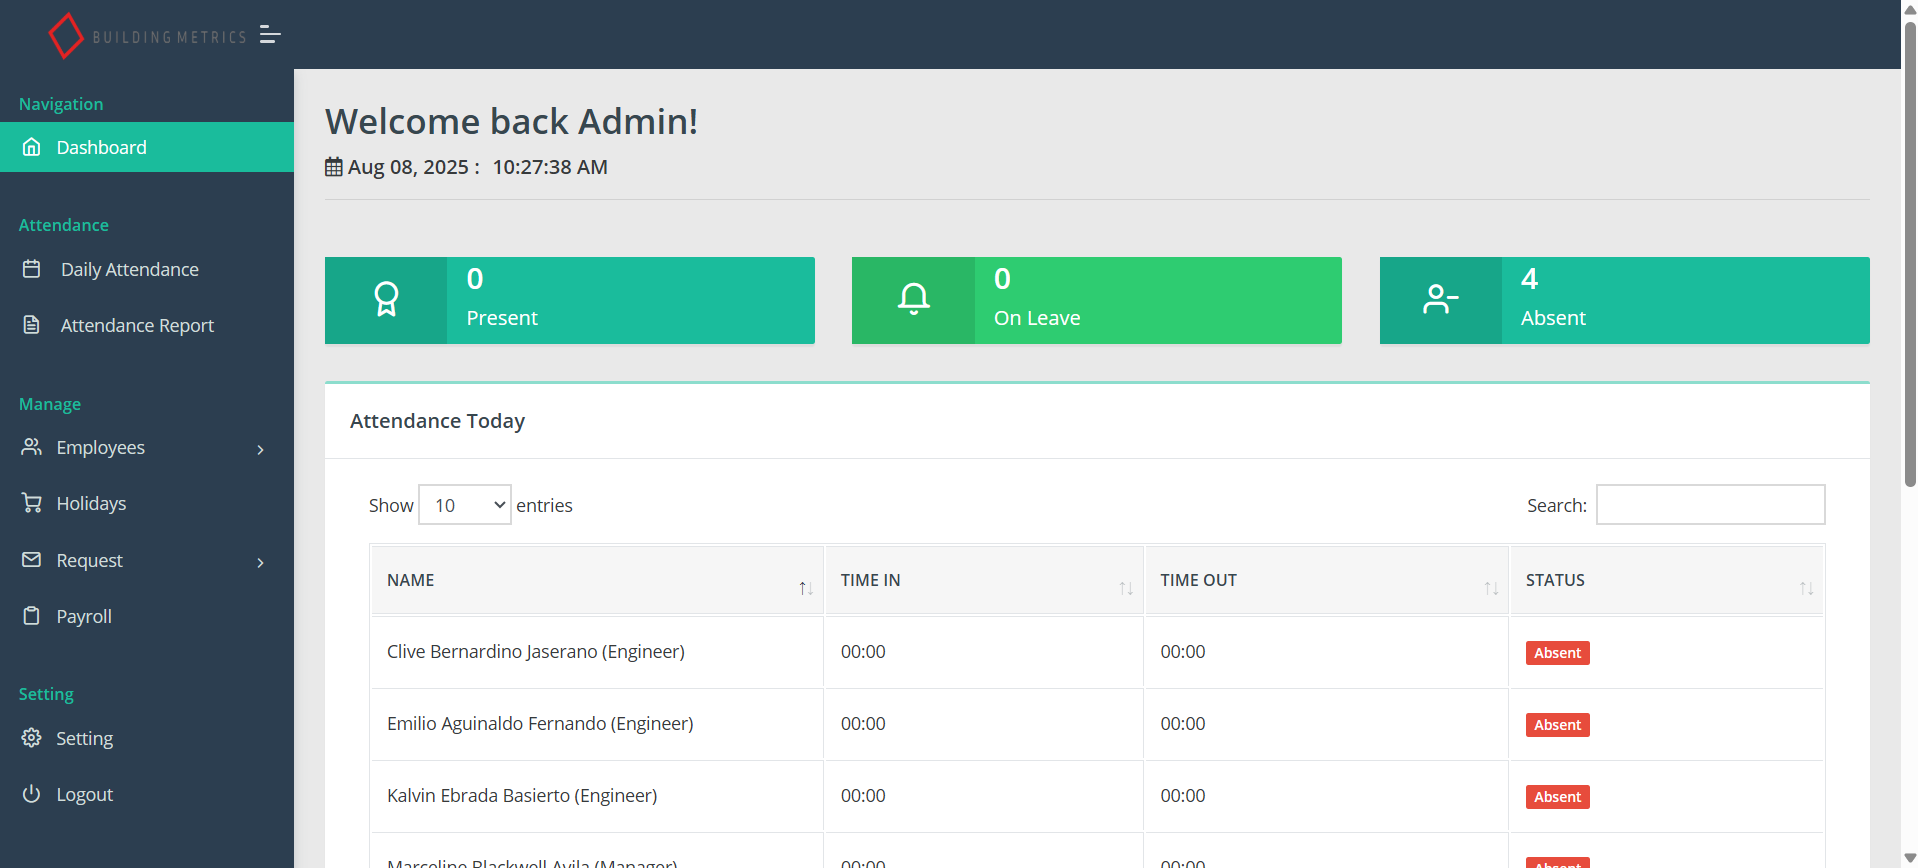Toggle the sidebar hamburger menu icon
This screenshot has height=868, width=1918.
pyautogui.click(x=270, y=35)
